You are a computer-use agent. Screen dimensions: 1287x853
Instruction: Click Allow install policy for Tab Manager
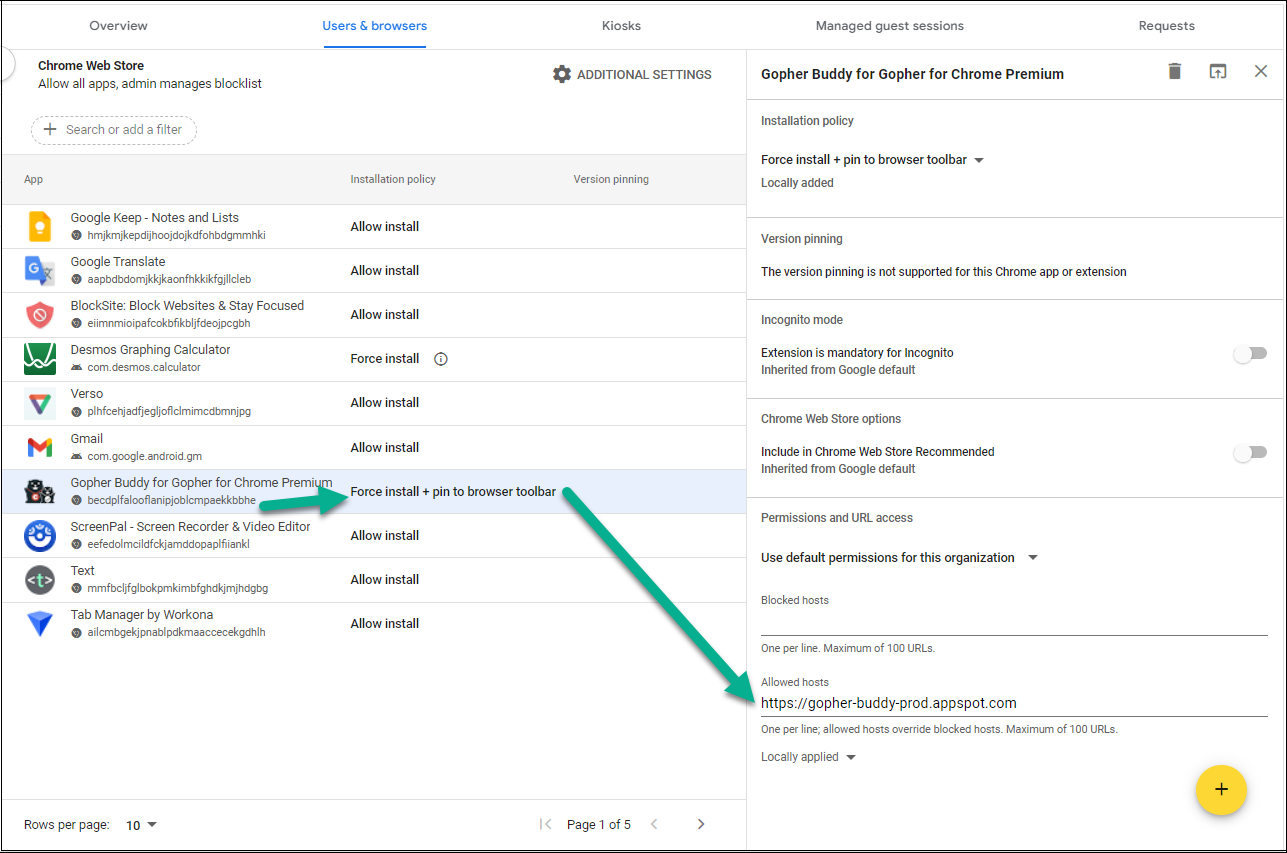(385, 624)
